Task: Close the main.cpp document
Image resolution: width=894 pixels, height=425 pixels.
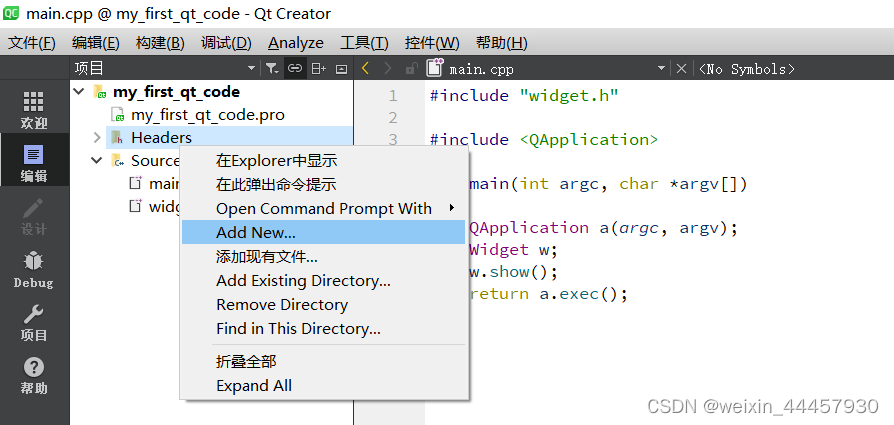Action: (681, 68)
